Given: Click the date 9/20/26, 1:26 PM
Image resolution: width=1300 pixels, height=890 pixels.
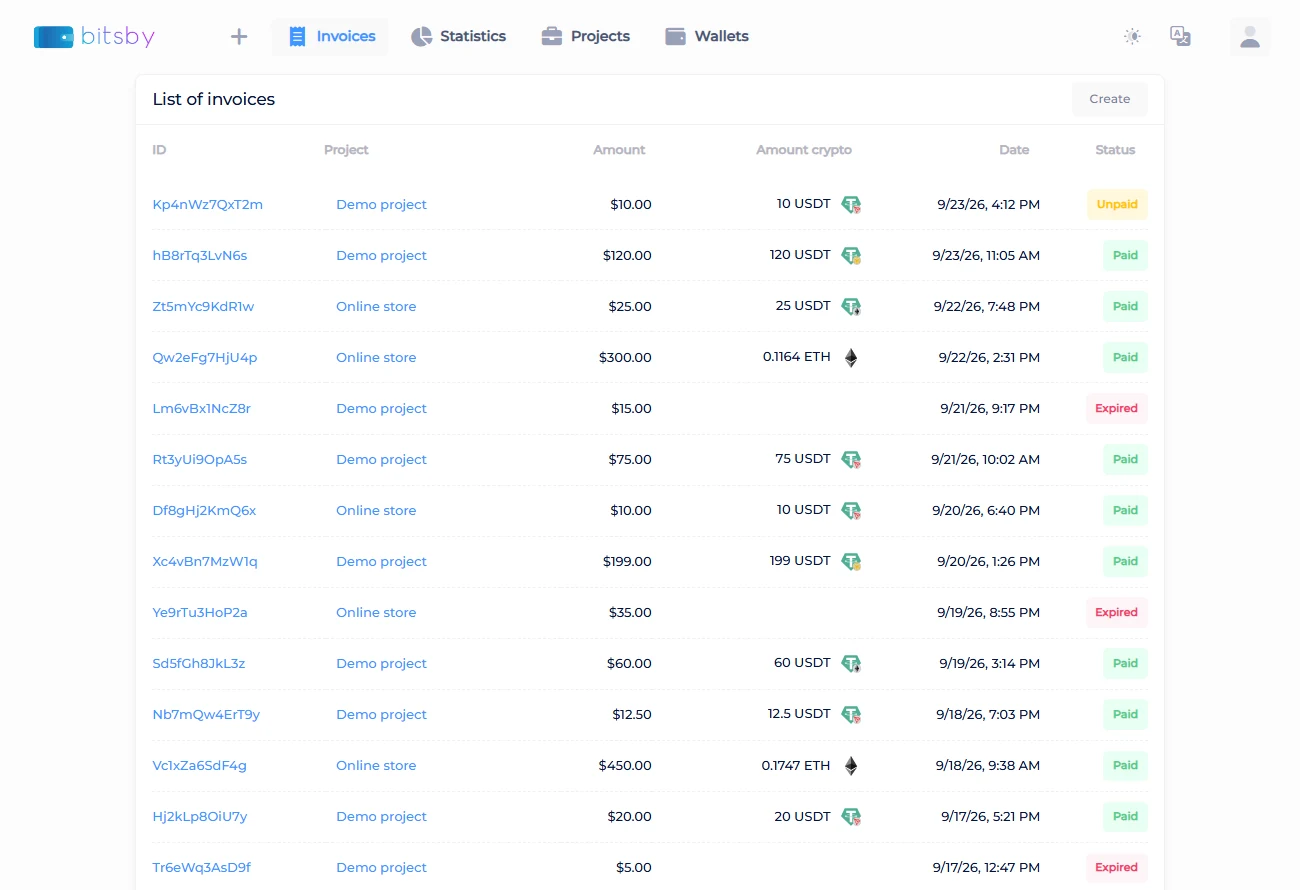Looking at the screenshot, I should 988,562.
